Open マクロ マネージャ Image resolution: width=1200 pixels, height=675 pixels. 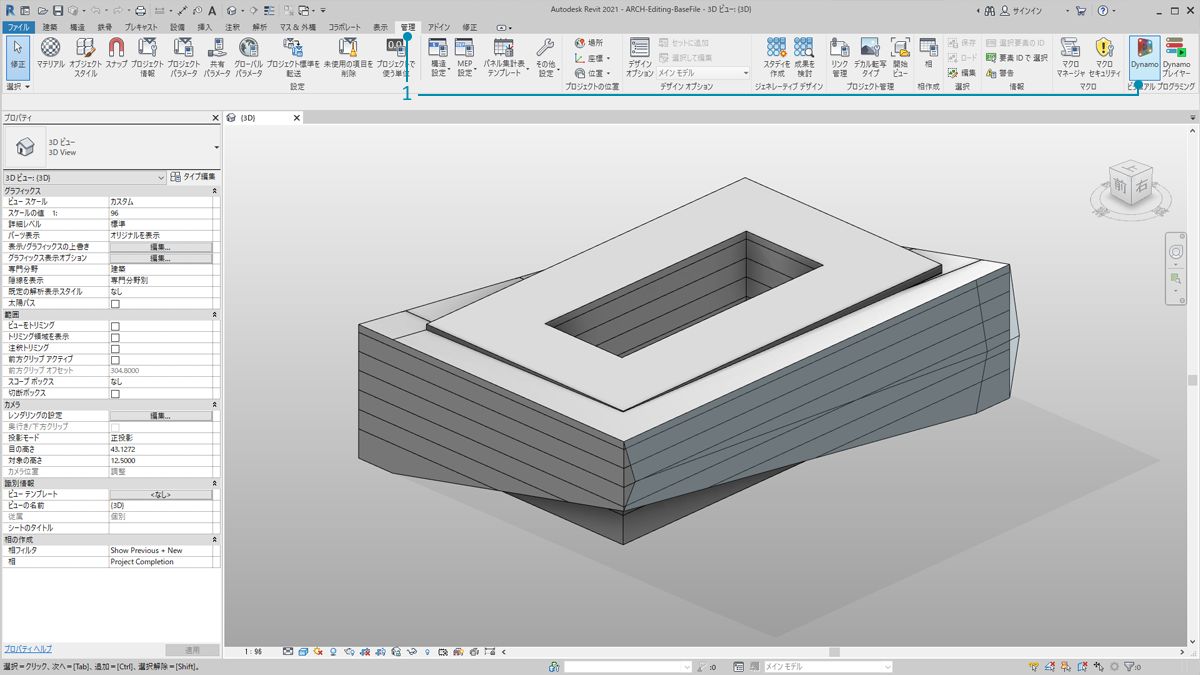[1071, 57]
